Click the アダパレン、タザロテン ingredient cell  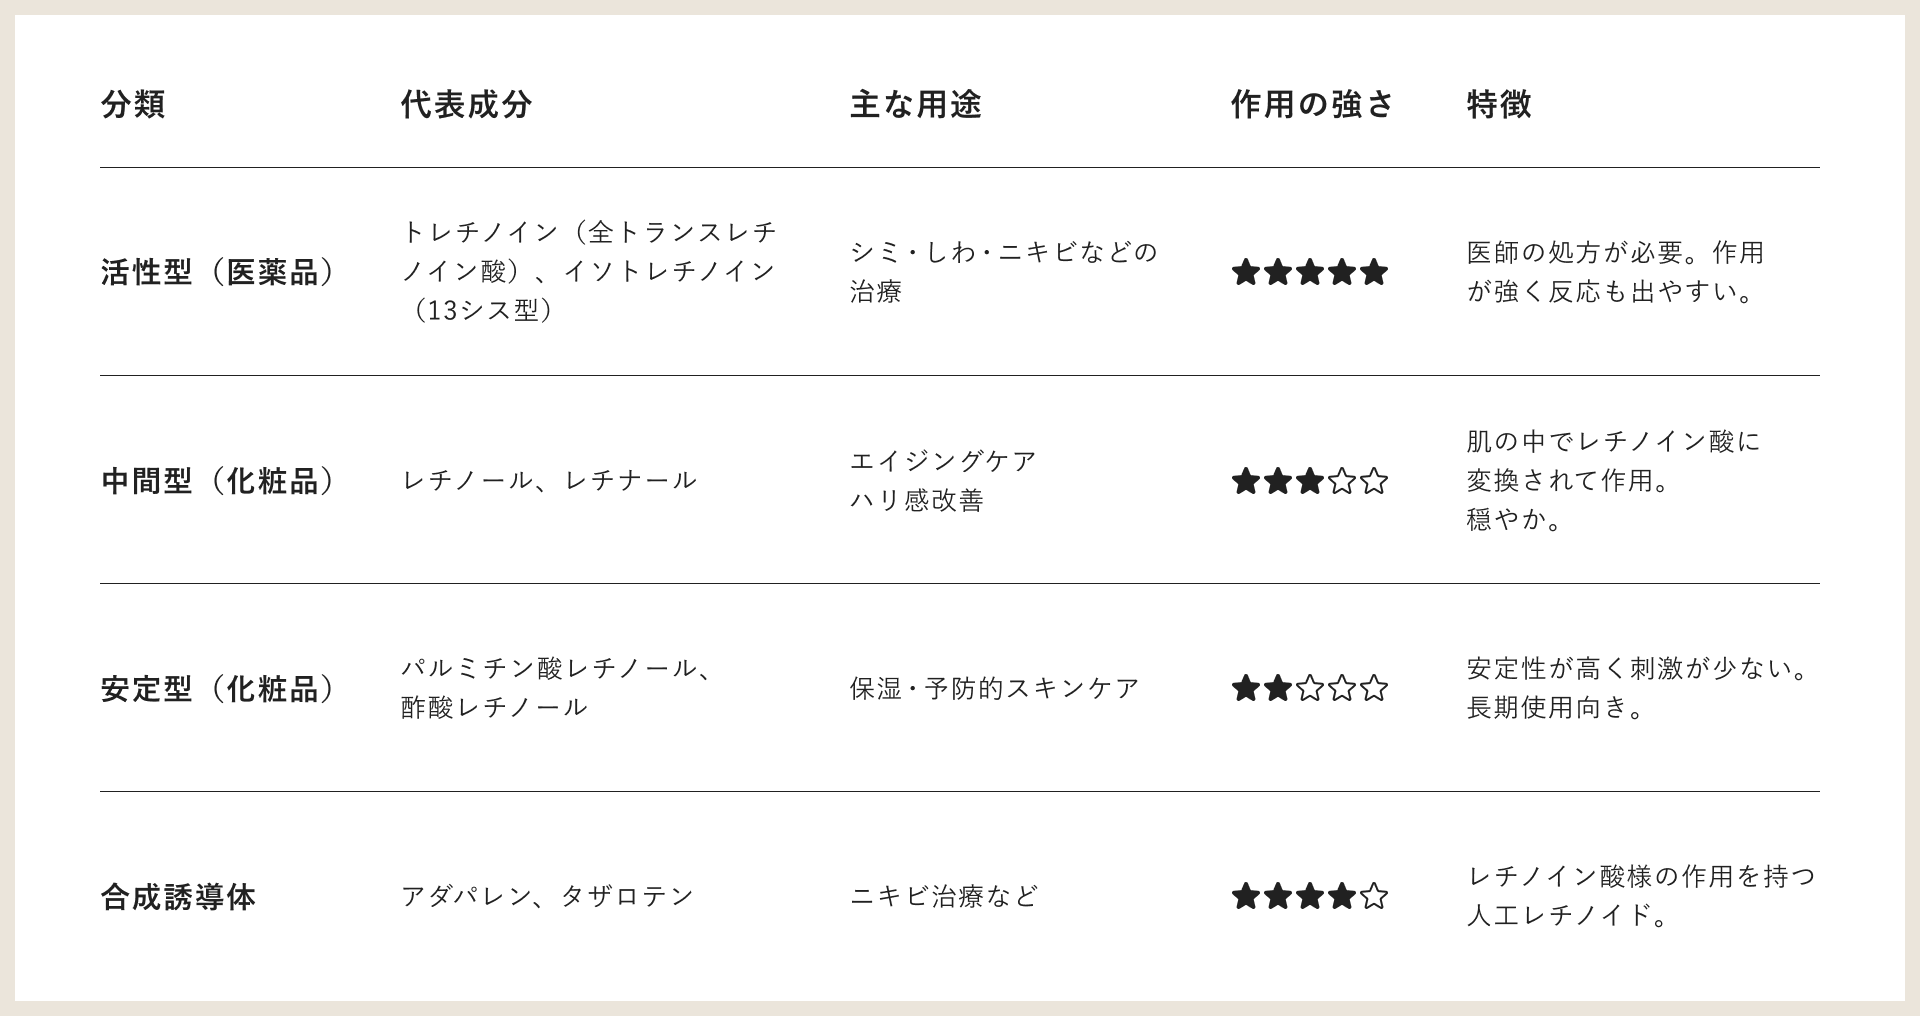548,896
